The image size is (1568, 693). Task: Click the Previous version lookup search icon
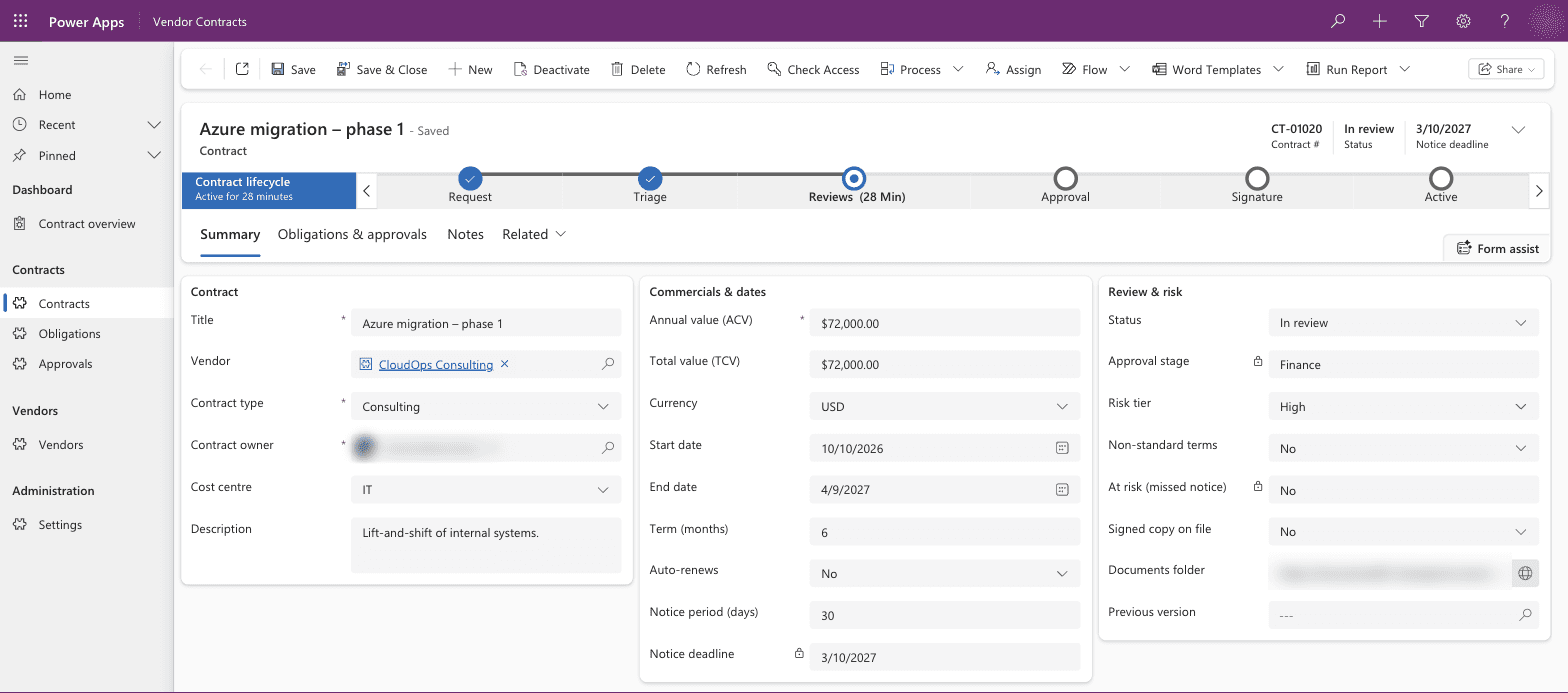(x=1525, y=615)
